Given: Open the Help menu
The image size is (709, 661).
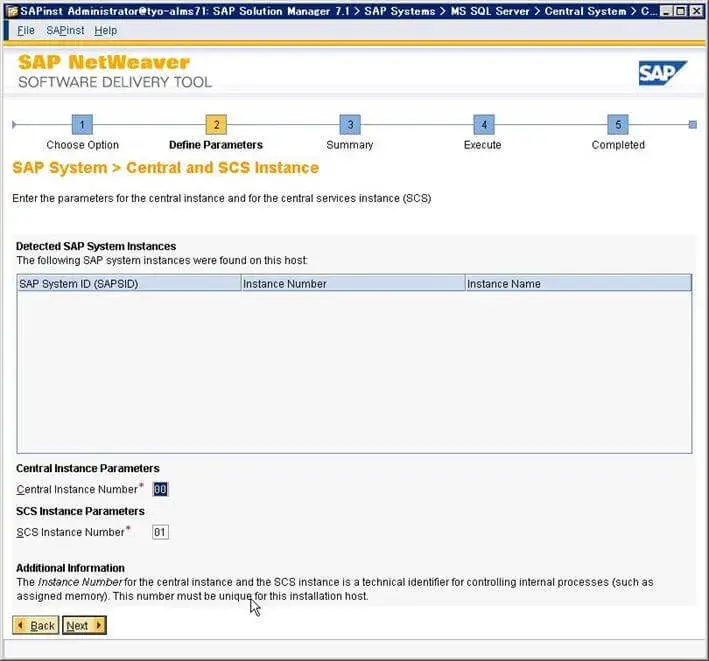Looking at the screenshot, I should 105,31.
